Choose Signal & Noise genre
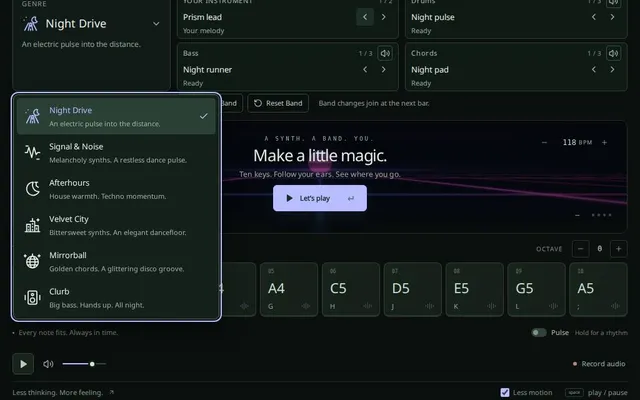Viewport: 640px width, 400px height. [116, 153]
